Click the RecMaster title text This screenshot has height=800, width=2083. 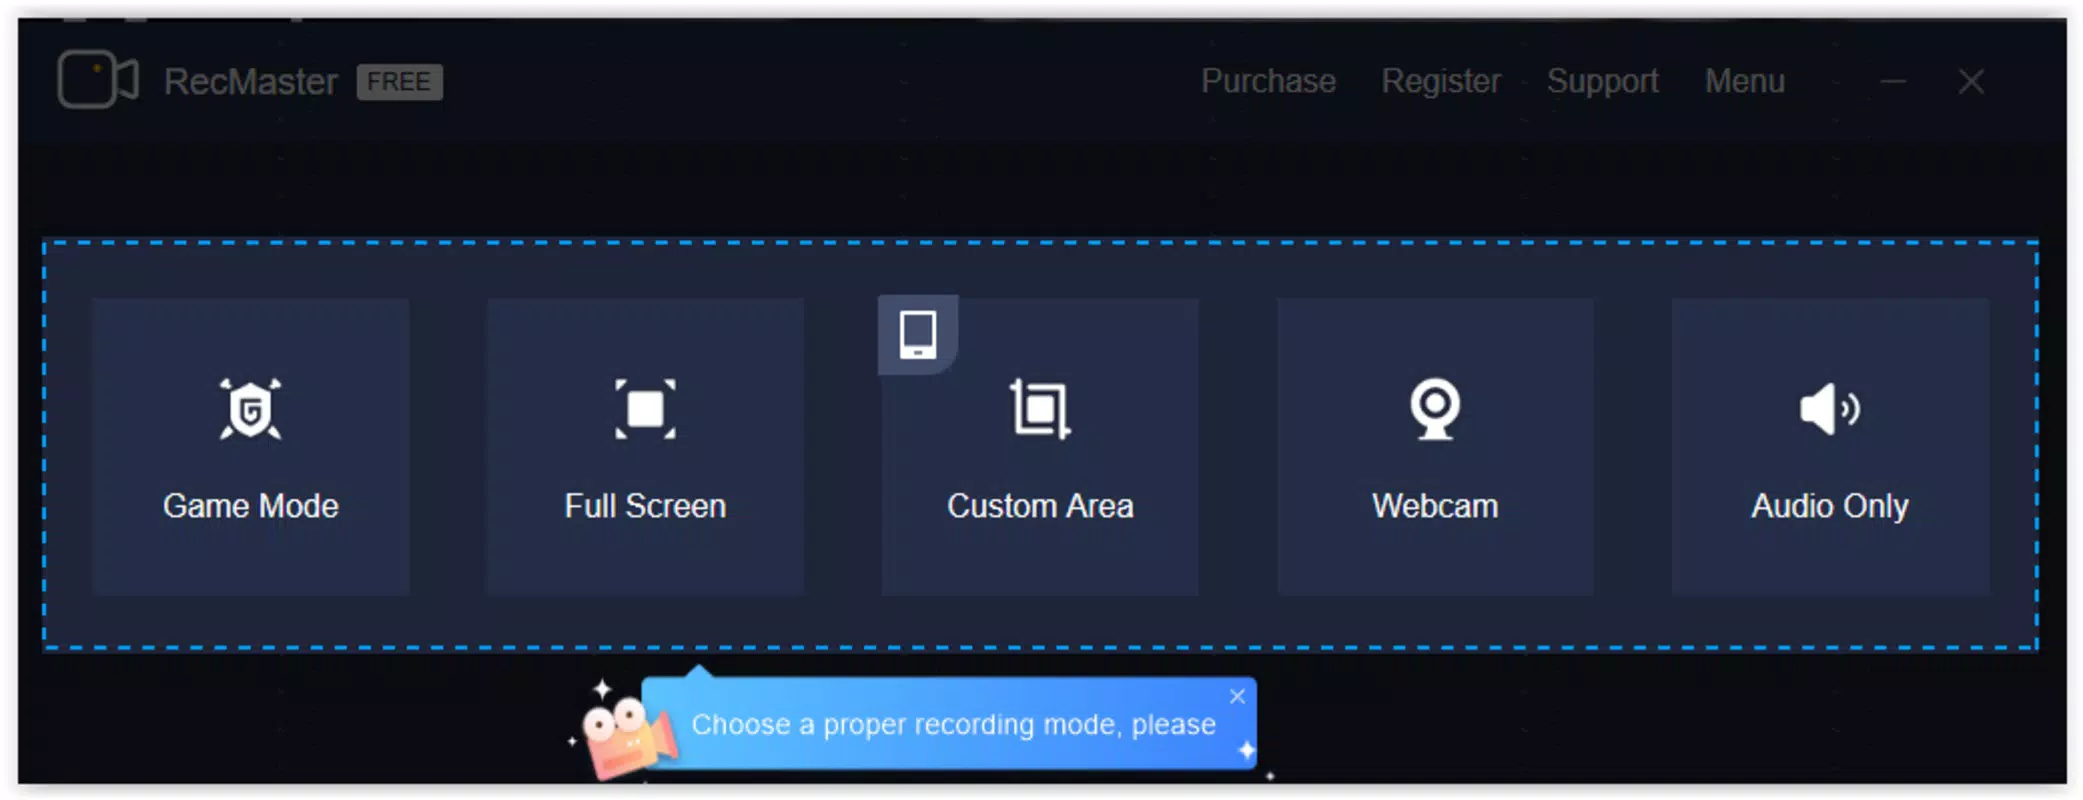[251, 82]
